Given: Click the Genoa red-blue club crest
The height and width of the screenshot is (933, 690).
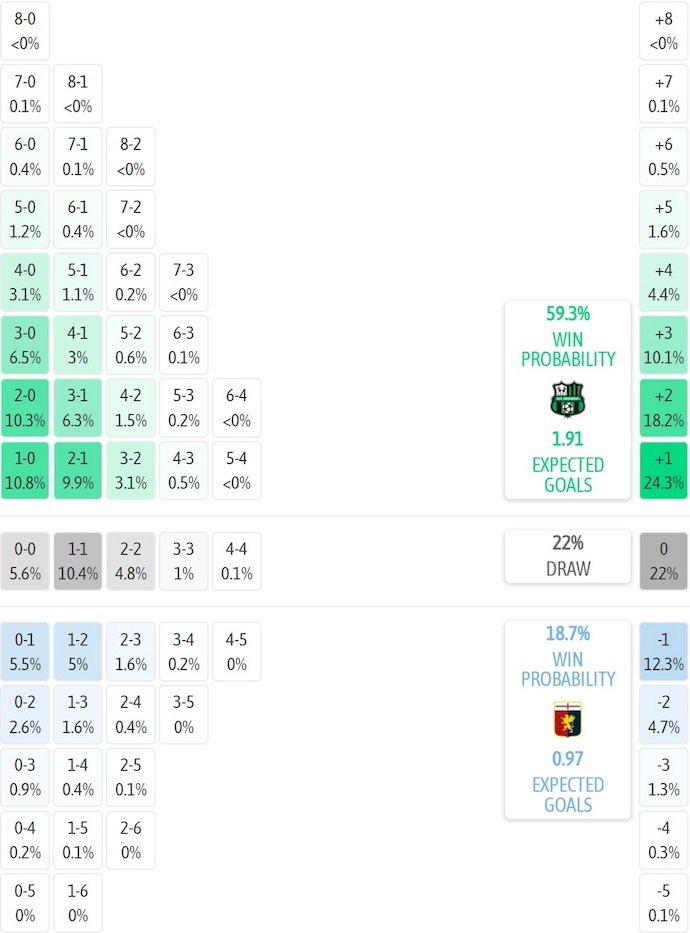Looking at the screenshot, I should (567, 720).
